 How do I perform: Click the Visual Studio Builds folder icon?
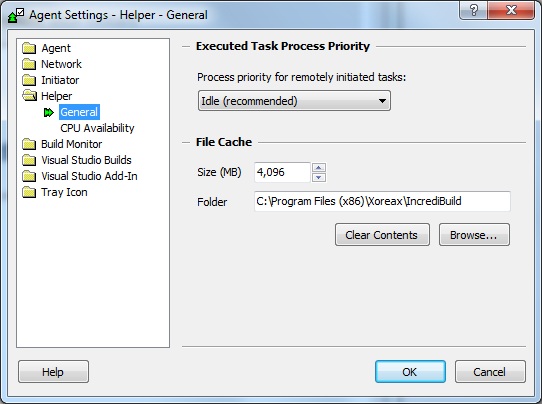(x=29, y=160)
